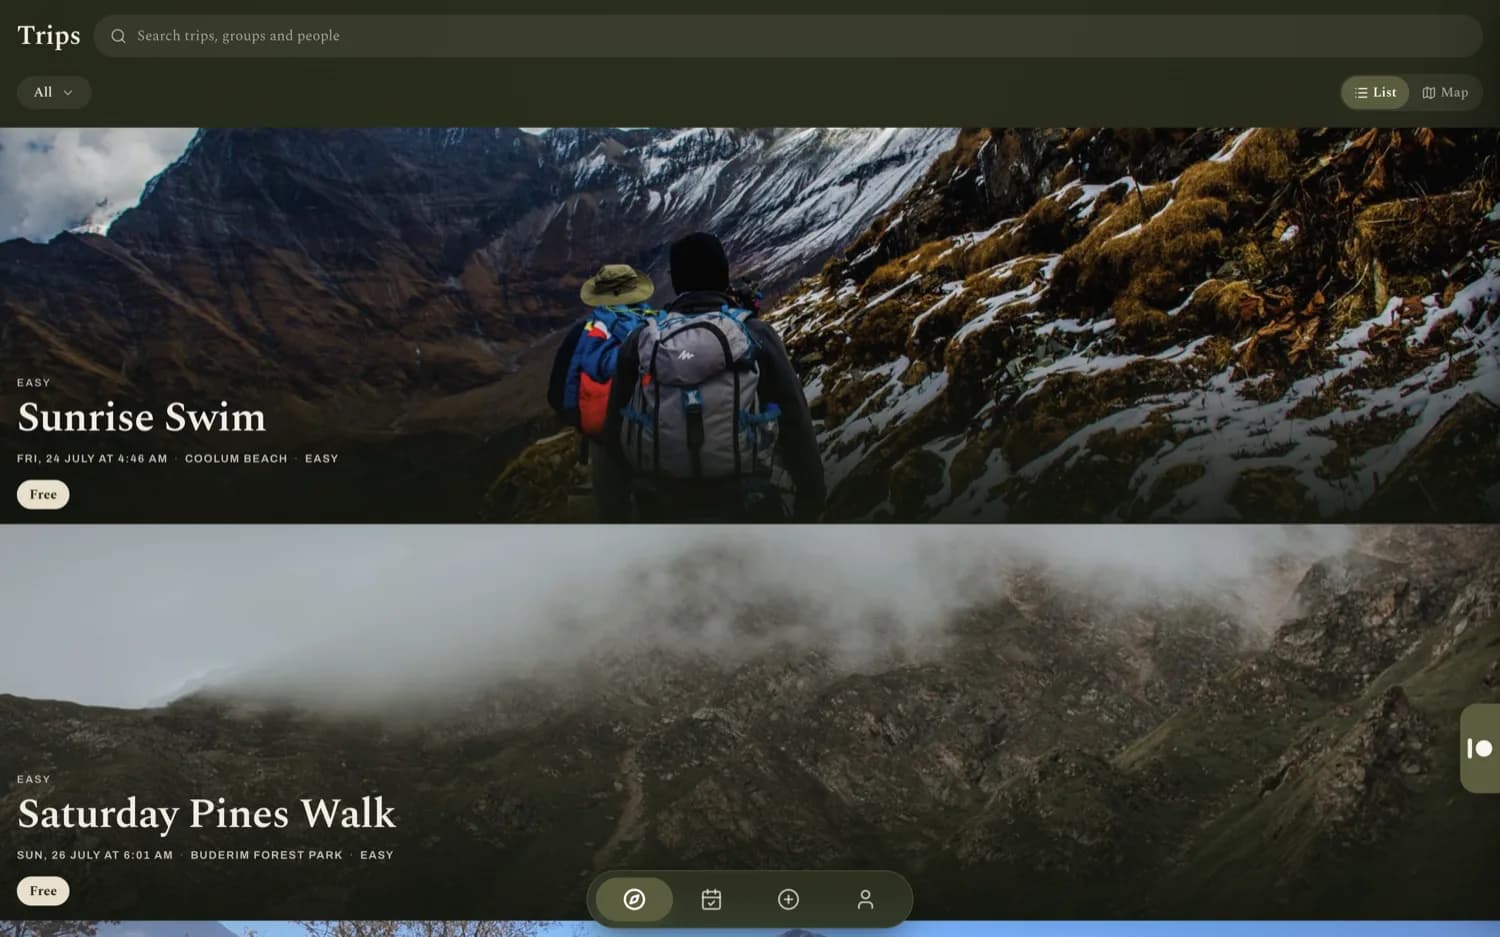The height and width of the screenshot is (937, 1500).
Task: Open the Saturday Pines Walk trip
Action: pyautogui.click(x=207, y=814)
